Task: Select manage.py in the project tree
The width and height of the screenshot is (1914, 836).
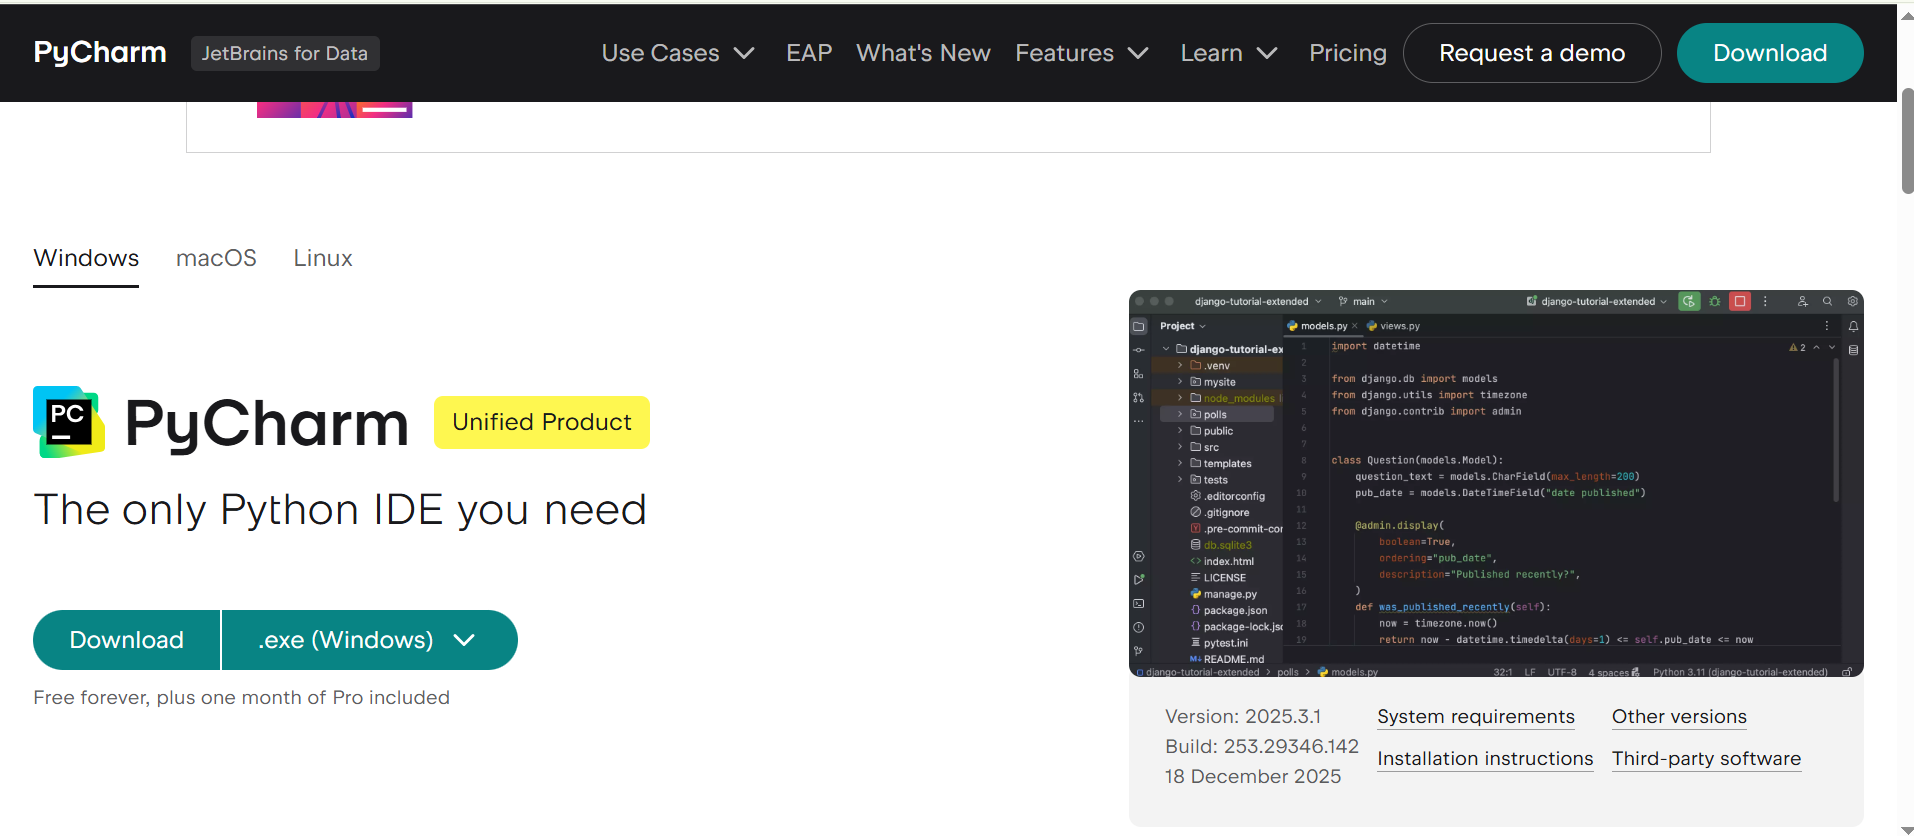Action: click(1223, 594)
